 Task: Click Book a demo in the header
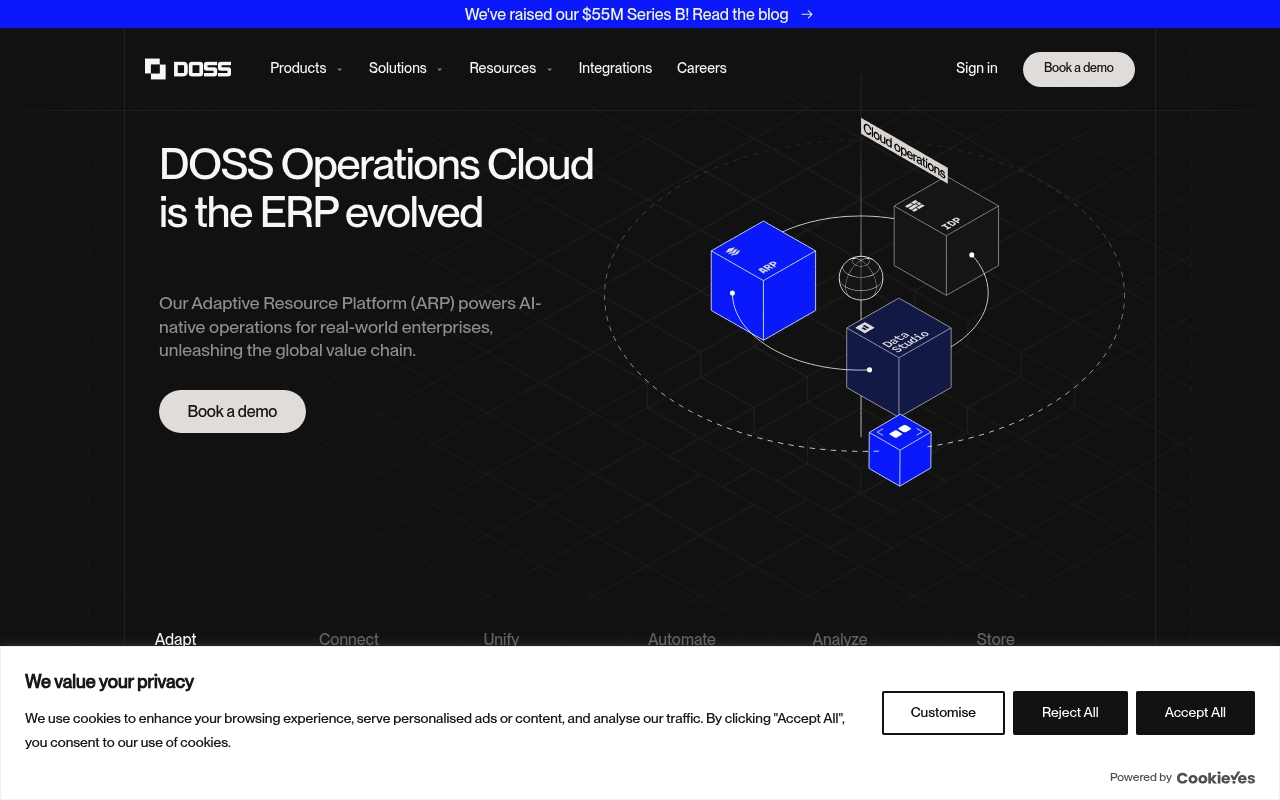click(1079, 69)
